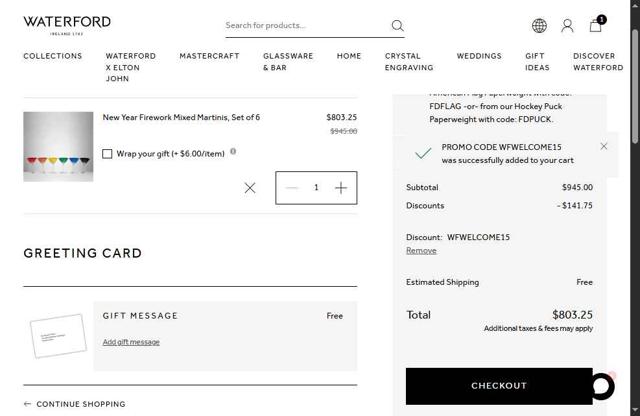Increase item quantity with plus
This screenshot has width=640, height=416.
[x=341, y=188]
